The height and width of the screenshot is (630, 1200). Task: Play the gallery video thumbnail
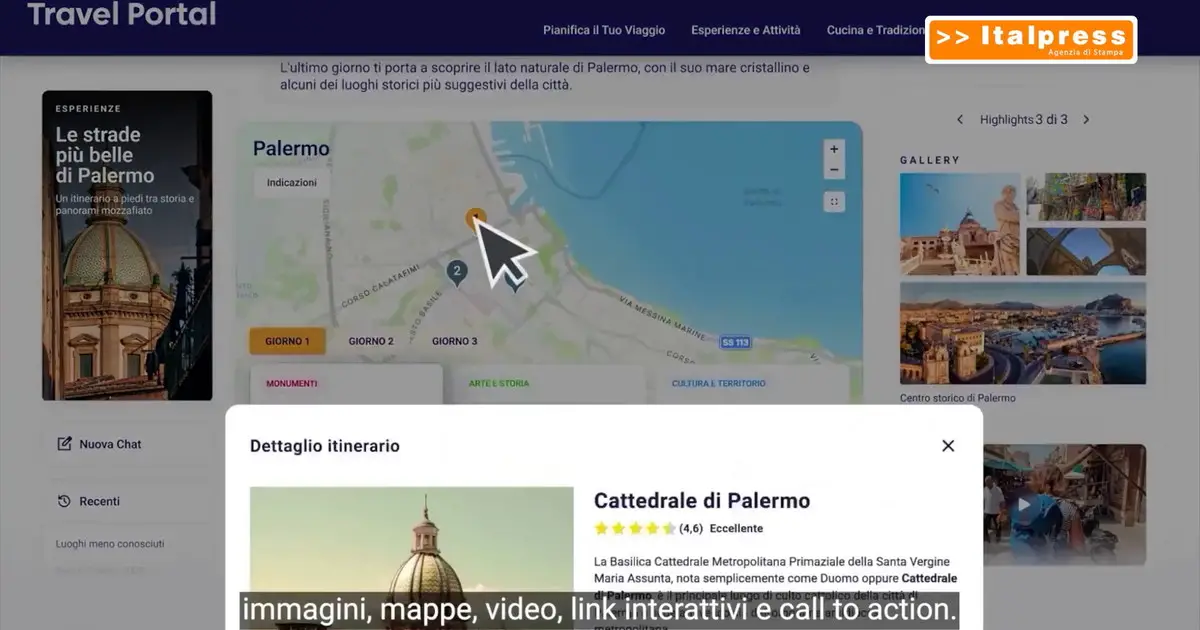click(1024, 504)
